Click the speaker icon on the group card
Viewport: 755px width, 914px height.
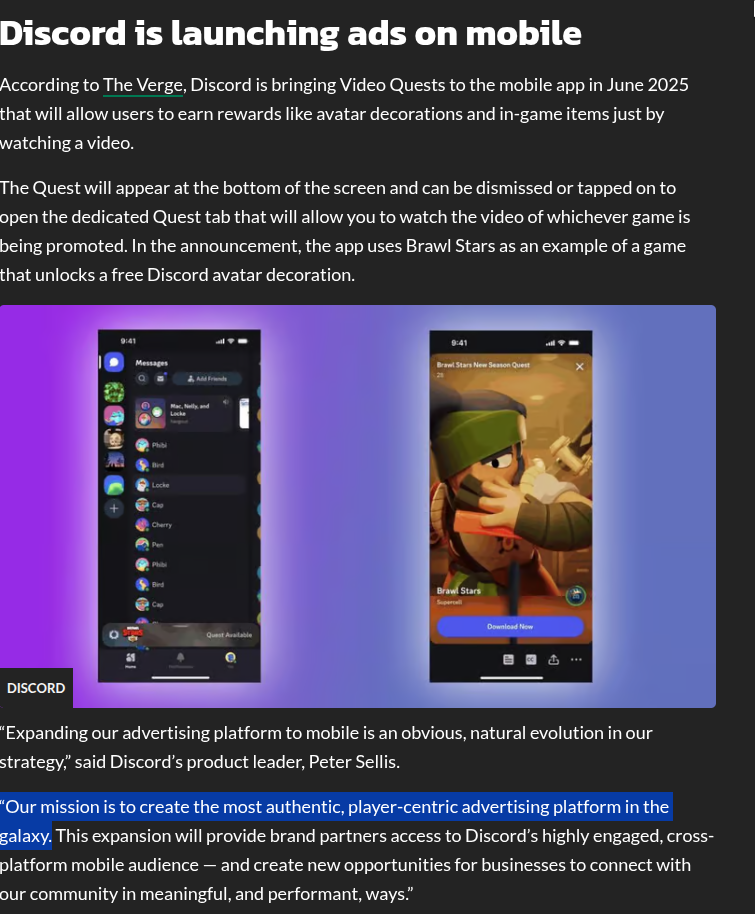[226, 402]
